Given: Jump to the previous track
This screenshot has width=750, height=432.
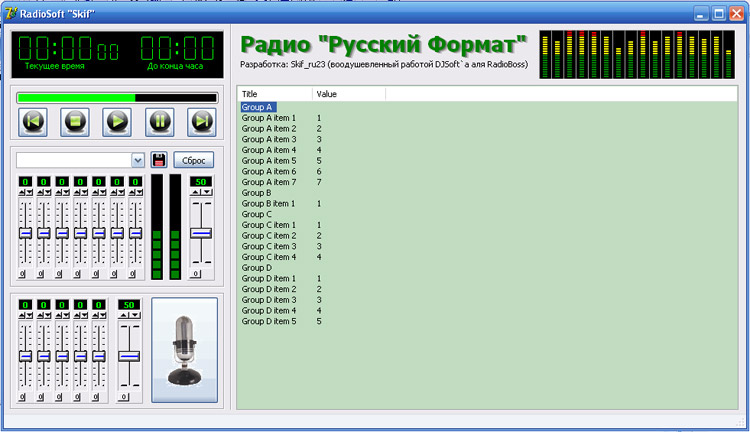Looking at the screenshot, I should [x=33, y=122].
